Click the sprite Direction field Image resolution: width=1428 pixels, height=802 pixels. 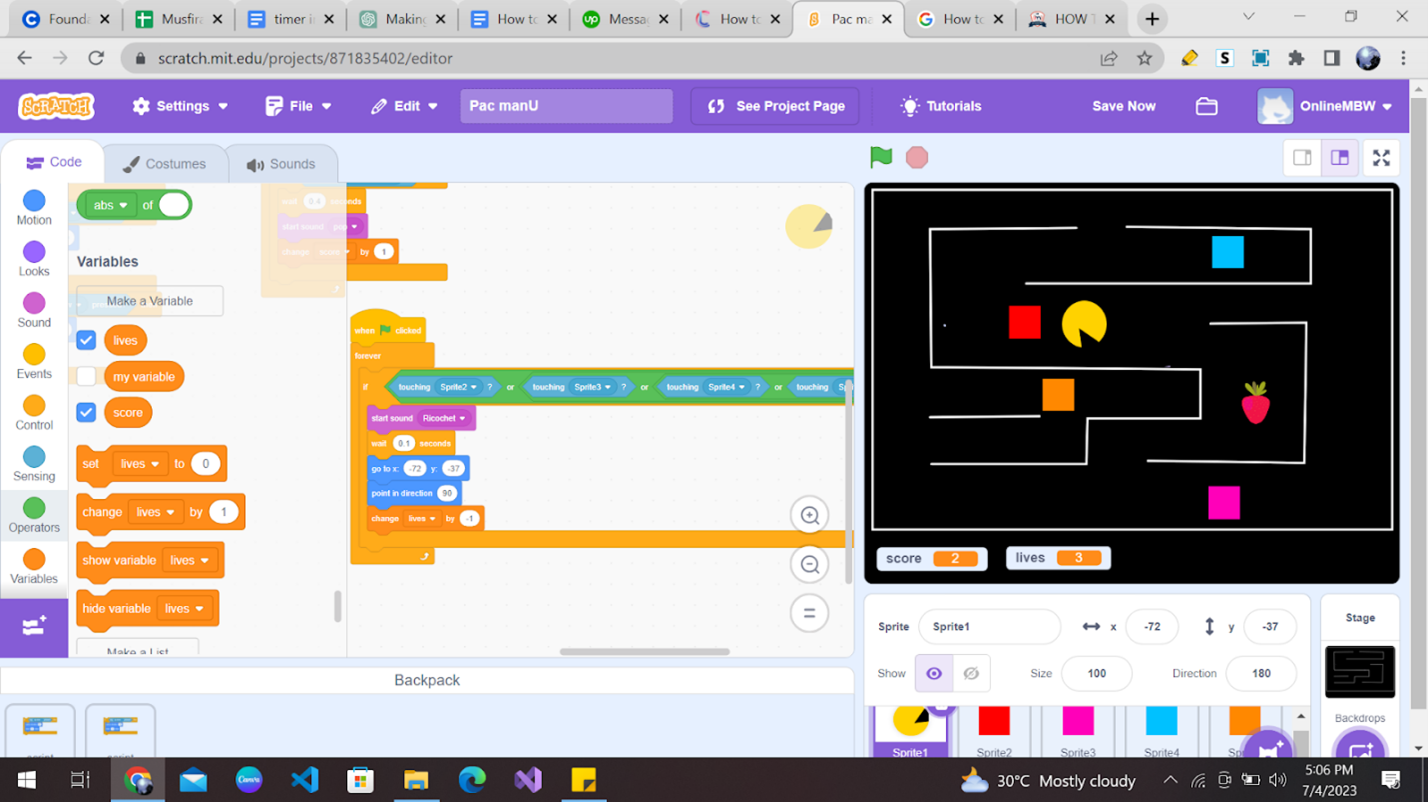coord(1260,674)
